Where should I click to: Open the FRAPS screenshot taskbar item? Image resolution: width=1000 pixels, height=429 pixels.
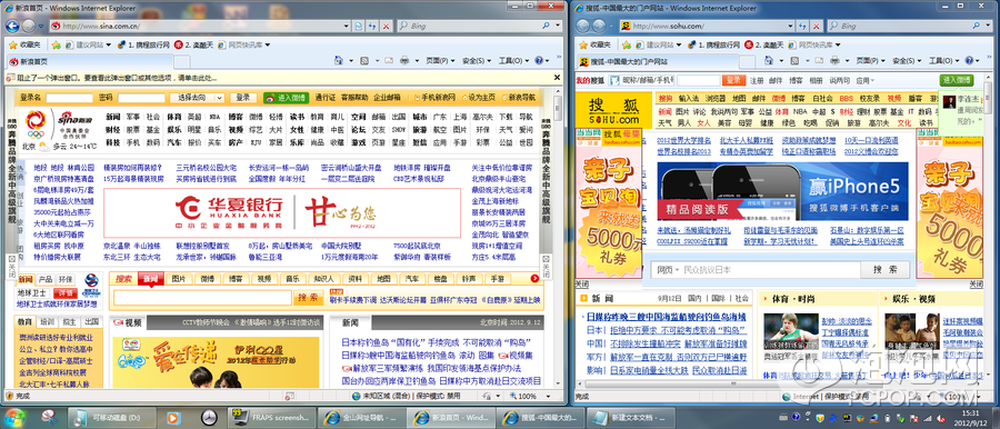coord(272,418)
